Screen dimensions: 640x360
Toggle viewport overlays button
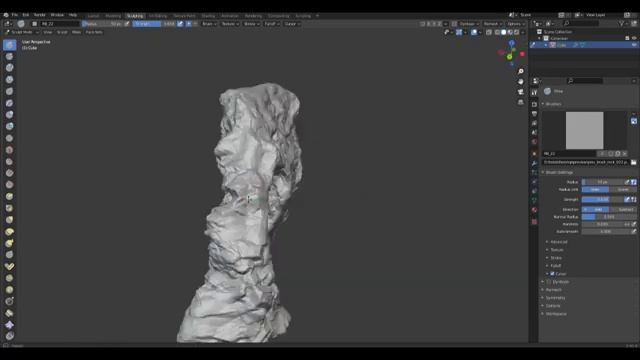click(x=474, y=32)
